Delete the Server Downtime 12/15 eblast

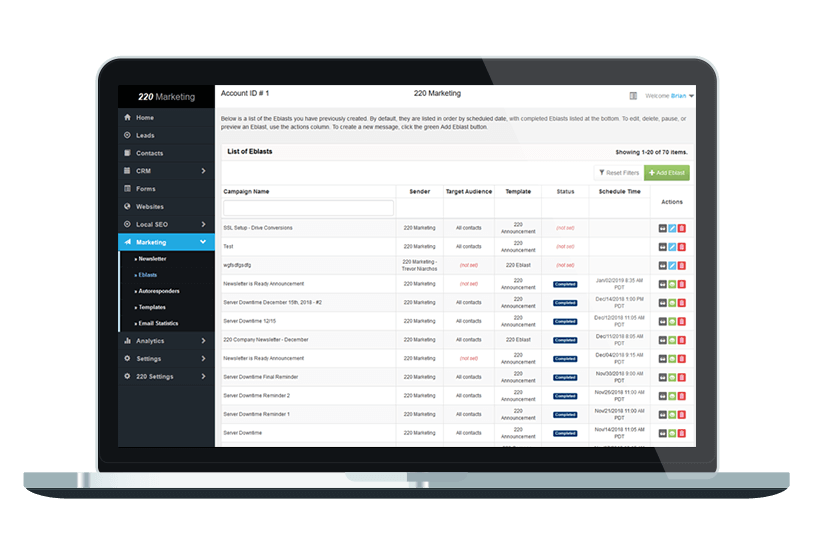click(682, 321)
